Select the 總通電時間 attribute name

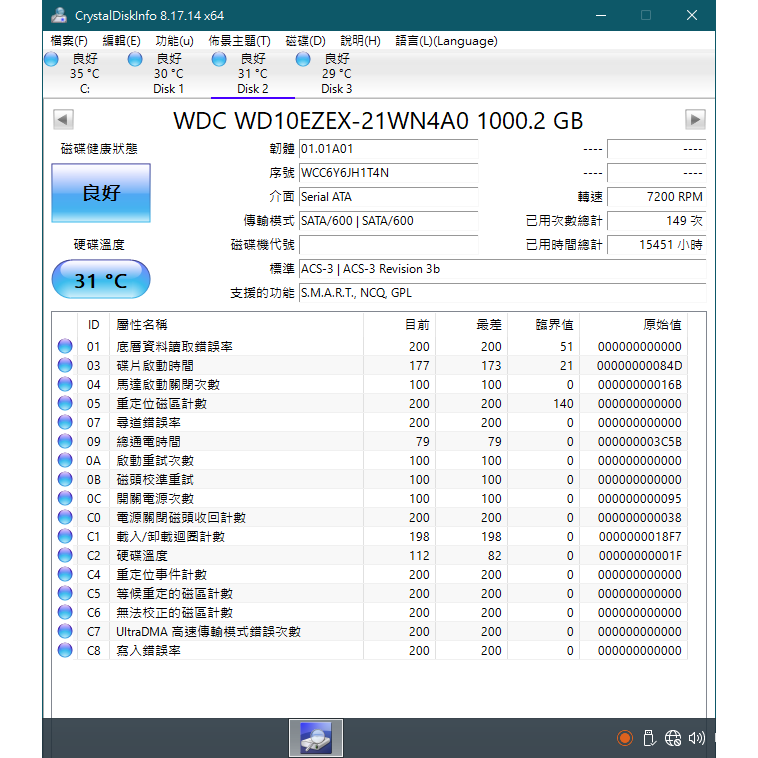click(x=148, y=442)
